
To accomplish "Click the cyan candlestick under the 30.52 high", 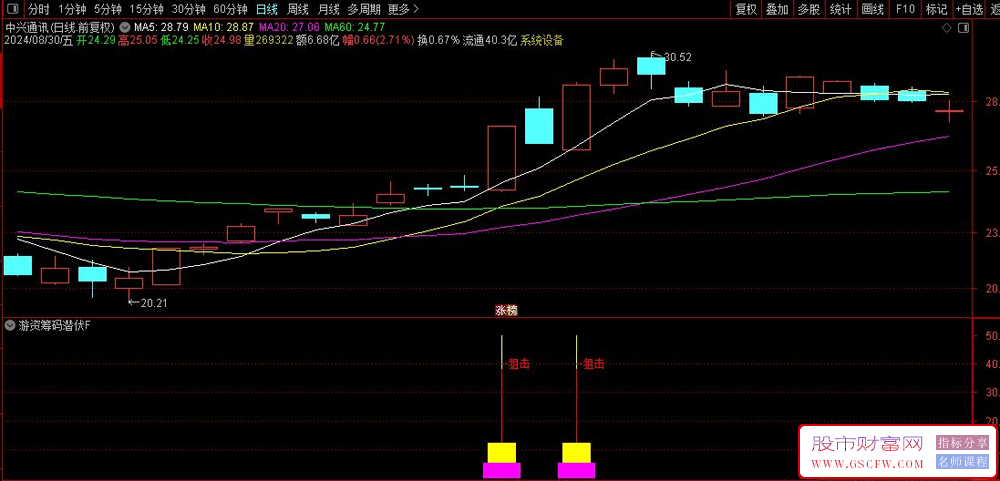I will point(651,66).
